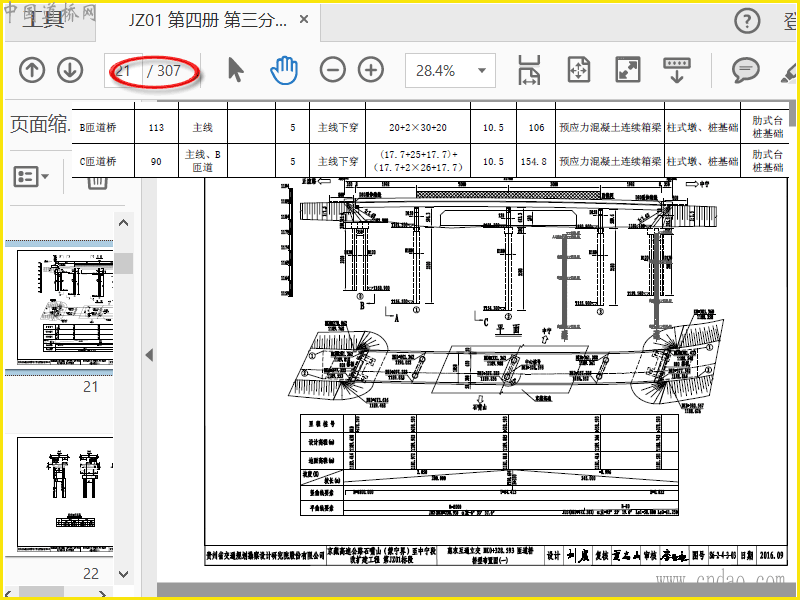Viewport: 800px width, 600px height.
Task: Open the thumbnail options dropdown menu
Action: point(33,177)
